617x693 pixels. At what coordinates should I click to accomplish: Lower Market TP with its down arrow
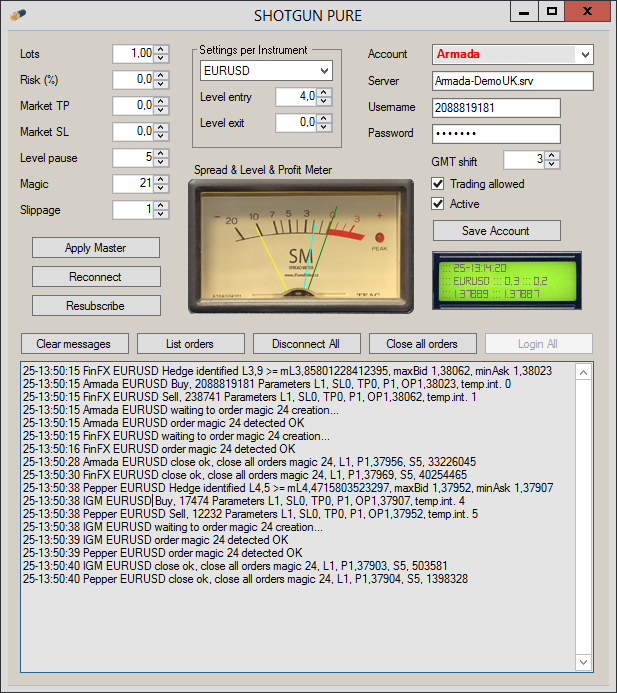161,110
